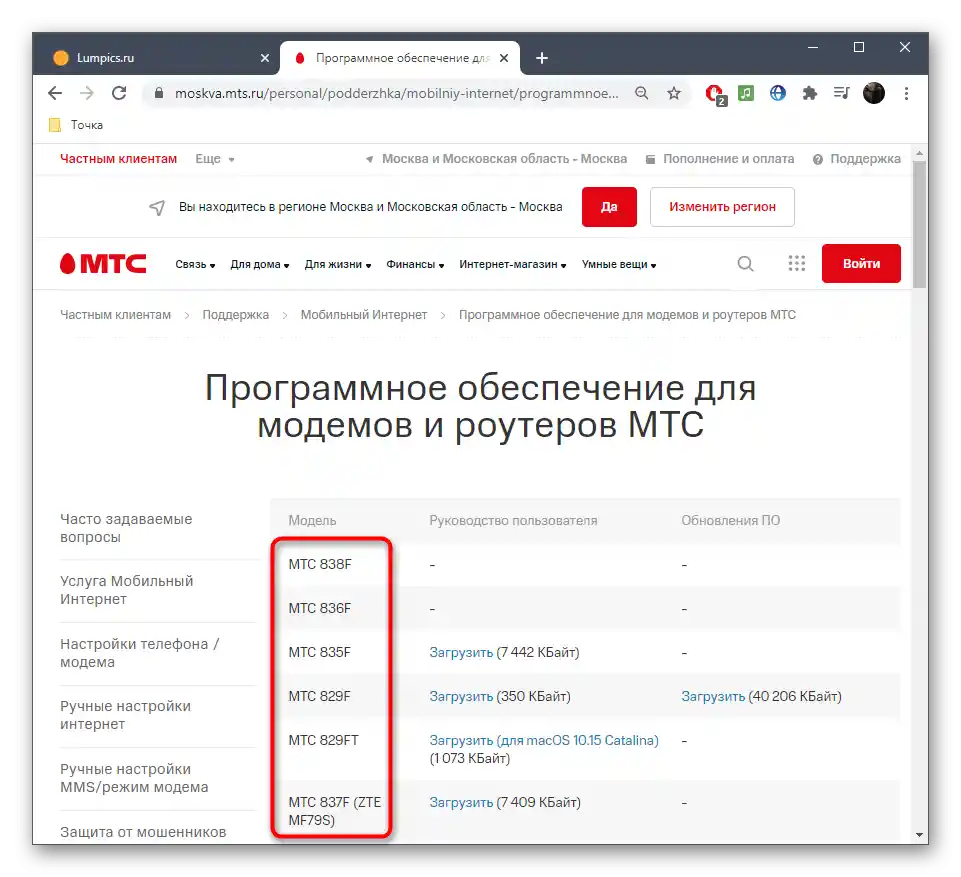Select the Программное обеспечение tab
This screenshot has width=961, height=877.
(x=400, y=58)
